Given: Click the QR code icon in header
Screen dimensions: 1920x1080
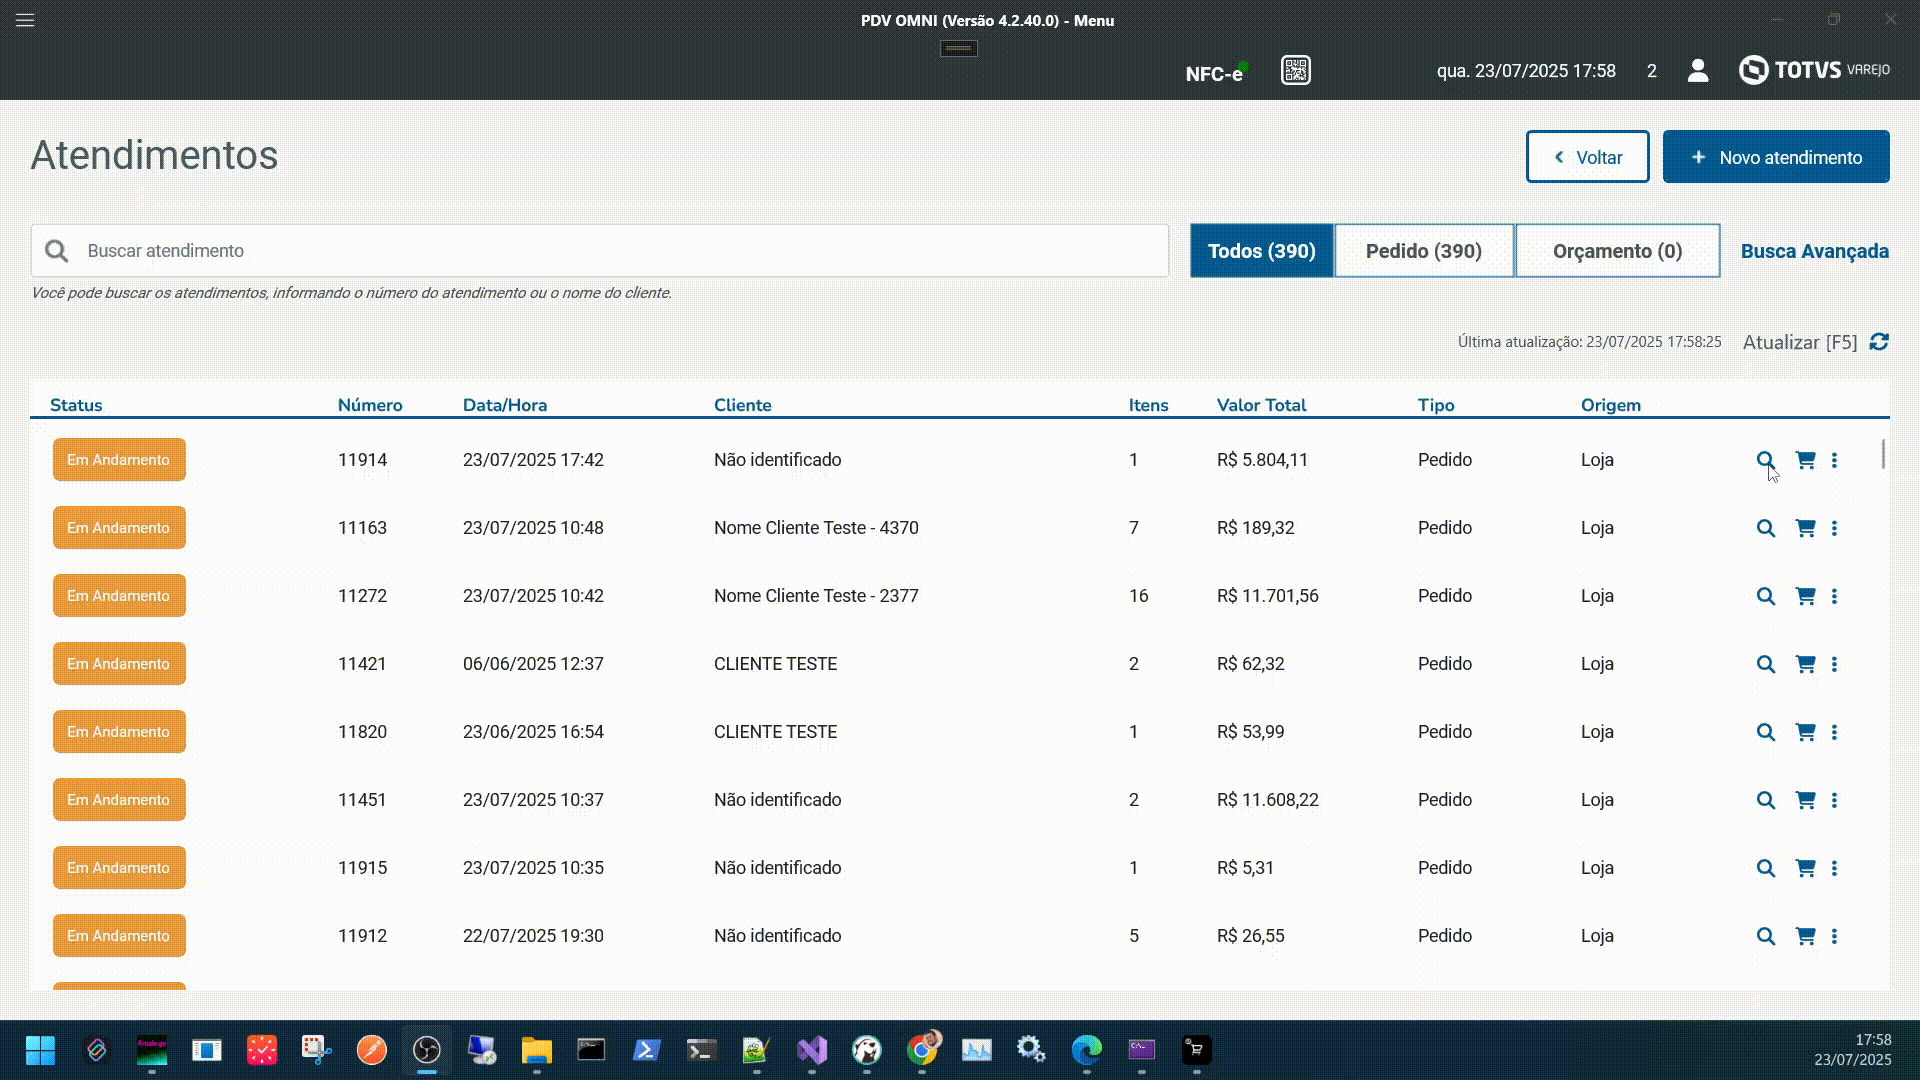Looking at the screenshot, I should (1295, 71).
